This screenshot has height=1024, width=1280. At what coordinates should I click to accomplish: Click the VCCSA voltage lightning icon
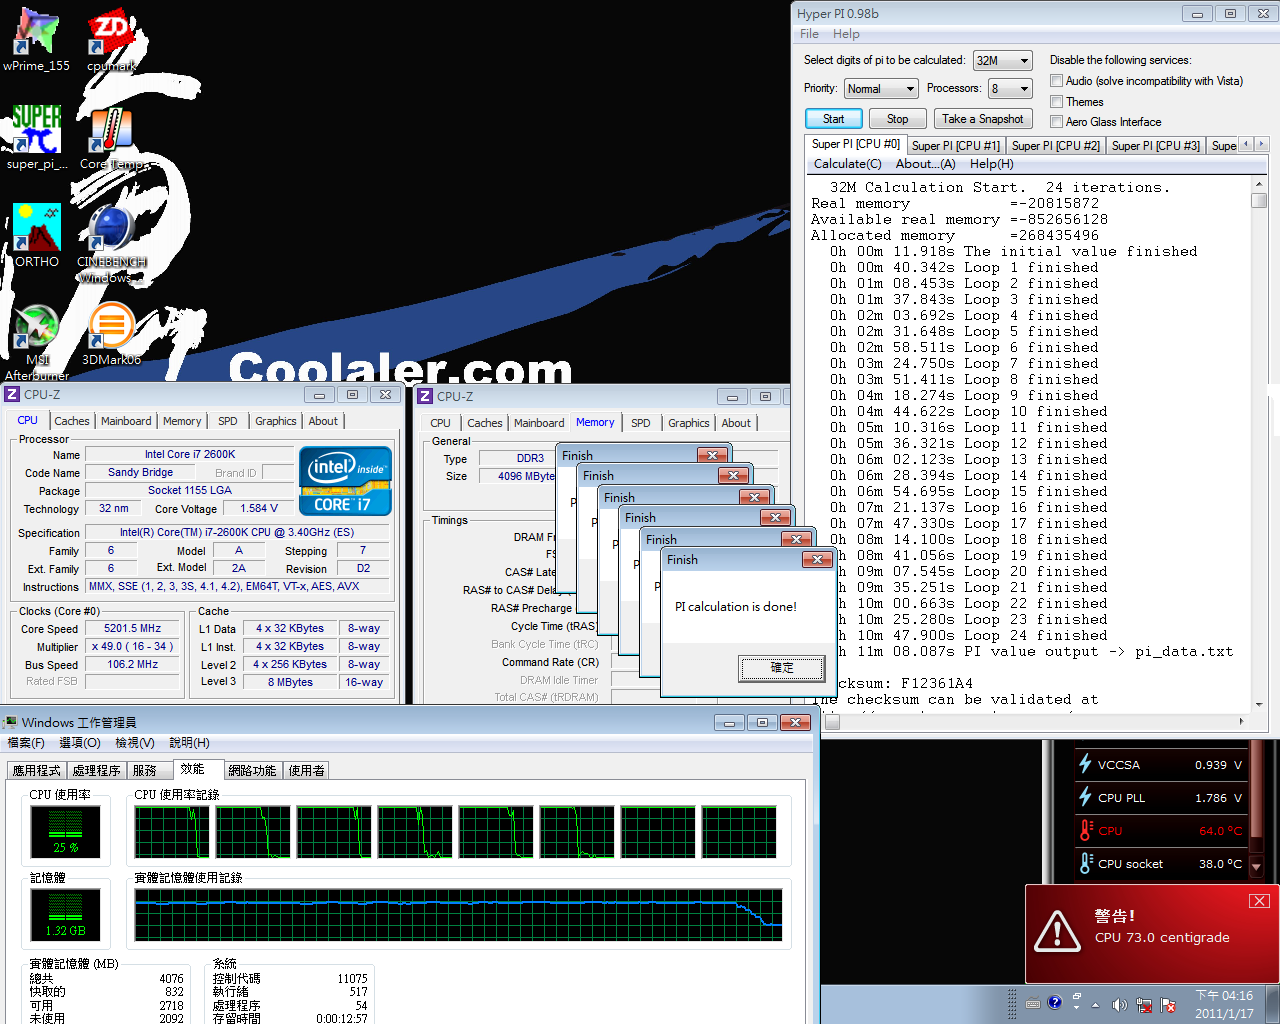coord(1085,764)
